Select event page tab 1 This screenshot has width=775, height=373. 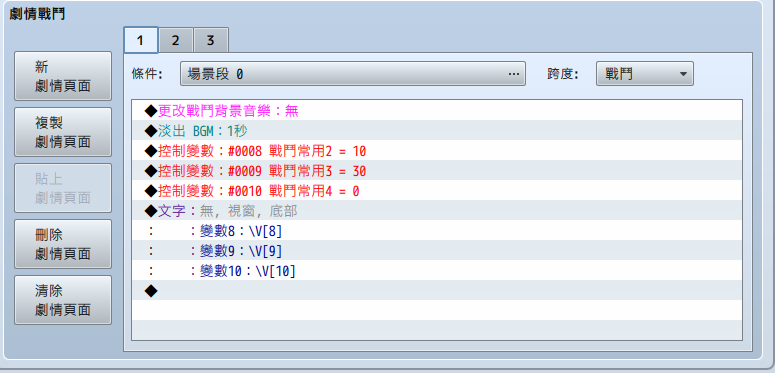pyautogui.click(x=141, y=40)
